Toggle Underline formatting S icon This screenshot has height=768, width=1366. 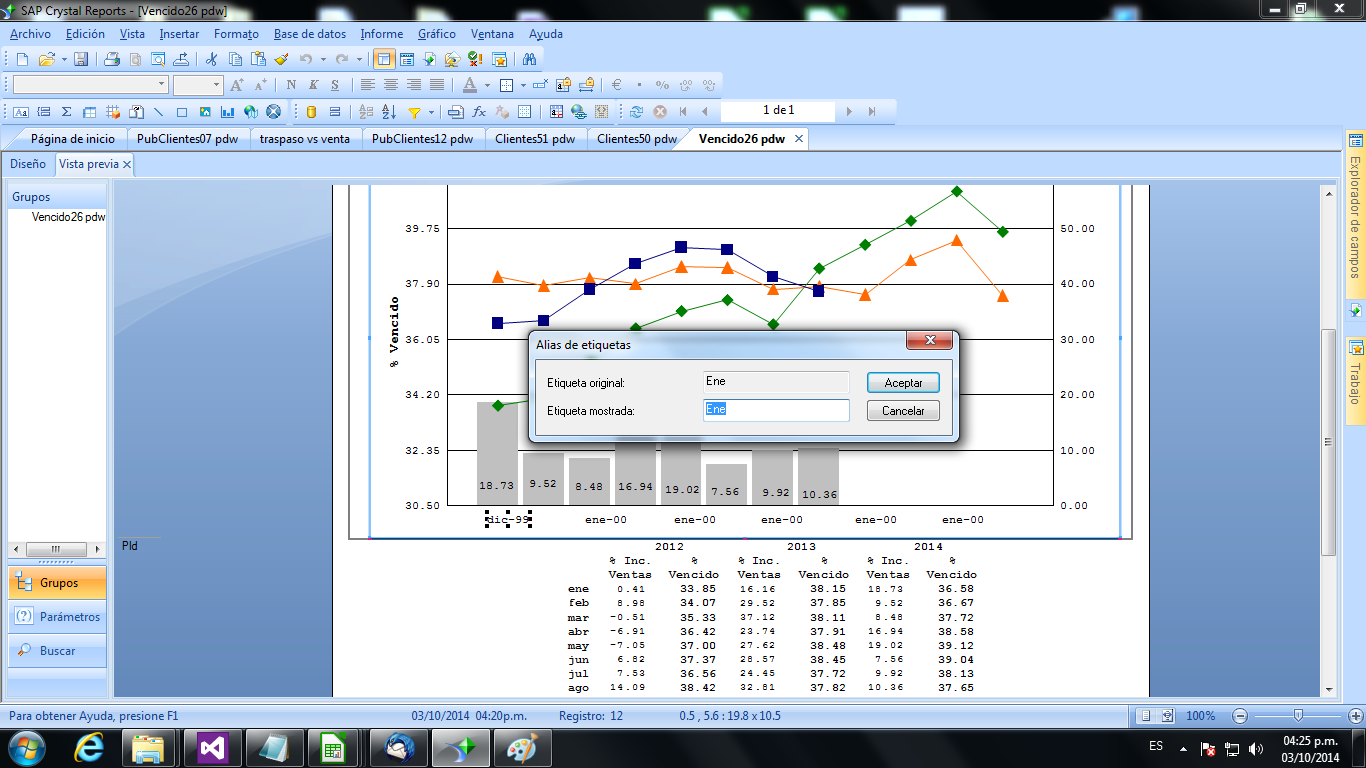[335, 85]
